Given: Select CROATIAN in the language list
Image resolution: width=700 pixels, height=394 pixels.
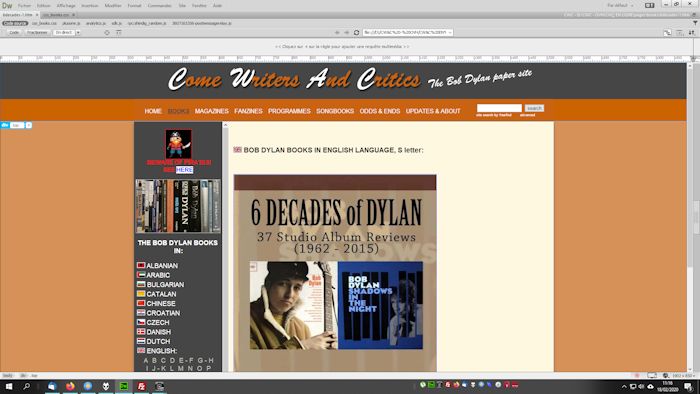Looking at the screenshot, I should pos(163,313).
